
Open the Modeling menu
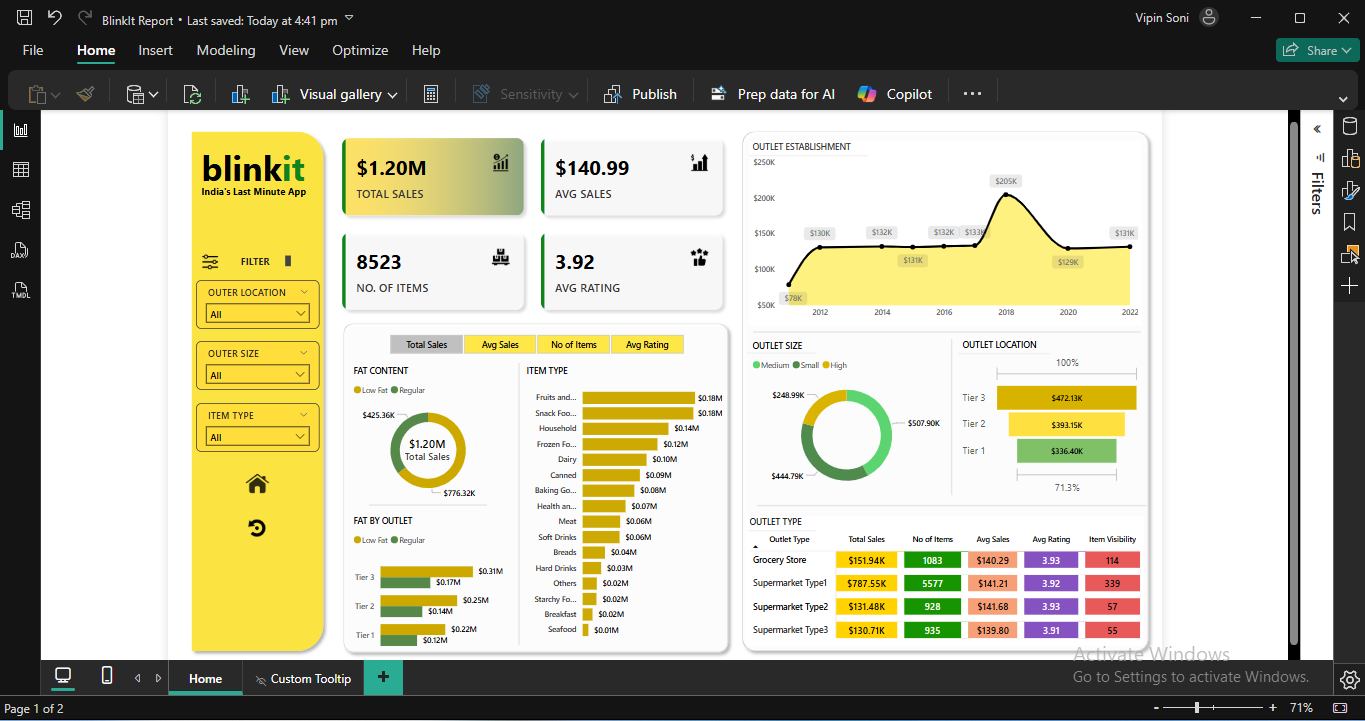pos(226,50)
